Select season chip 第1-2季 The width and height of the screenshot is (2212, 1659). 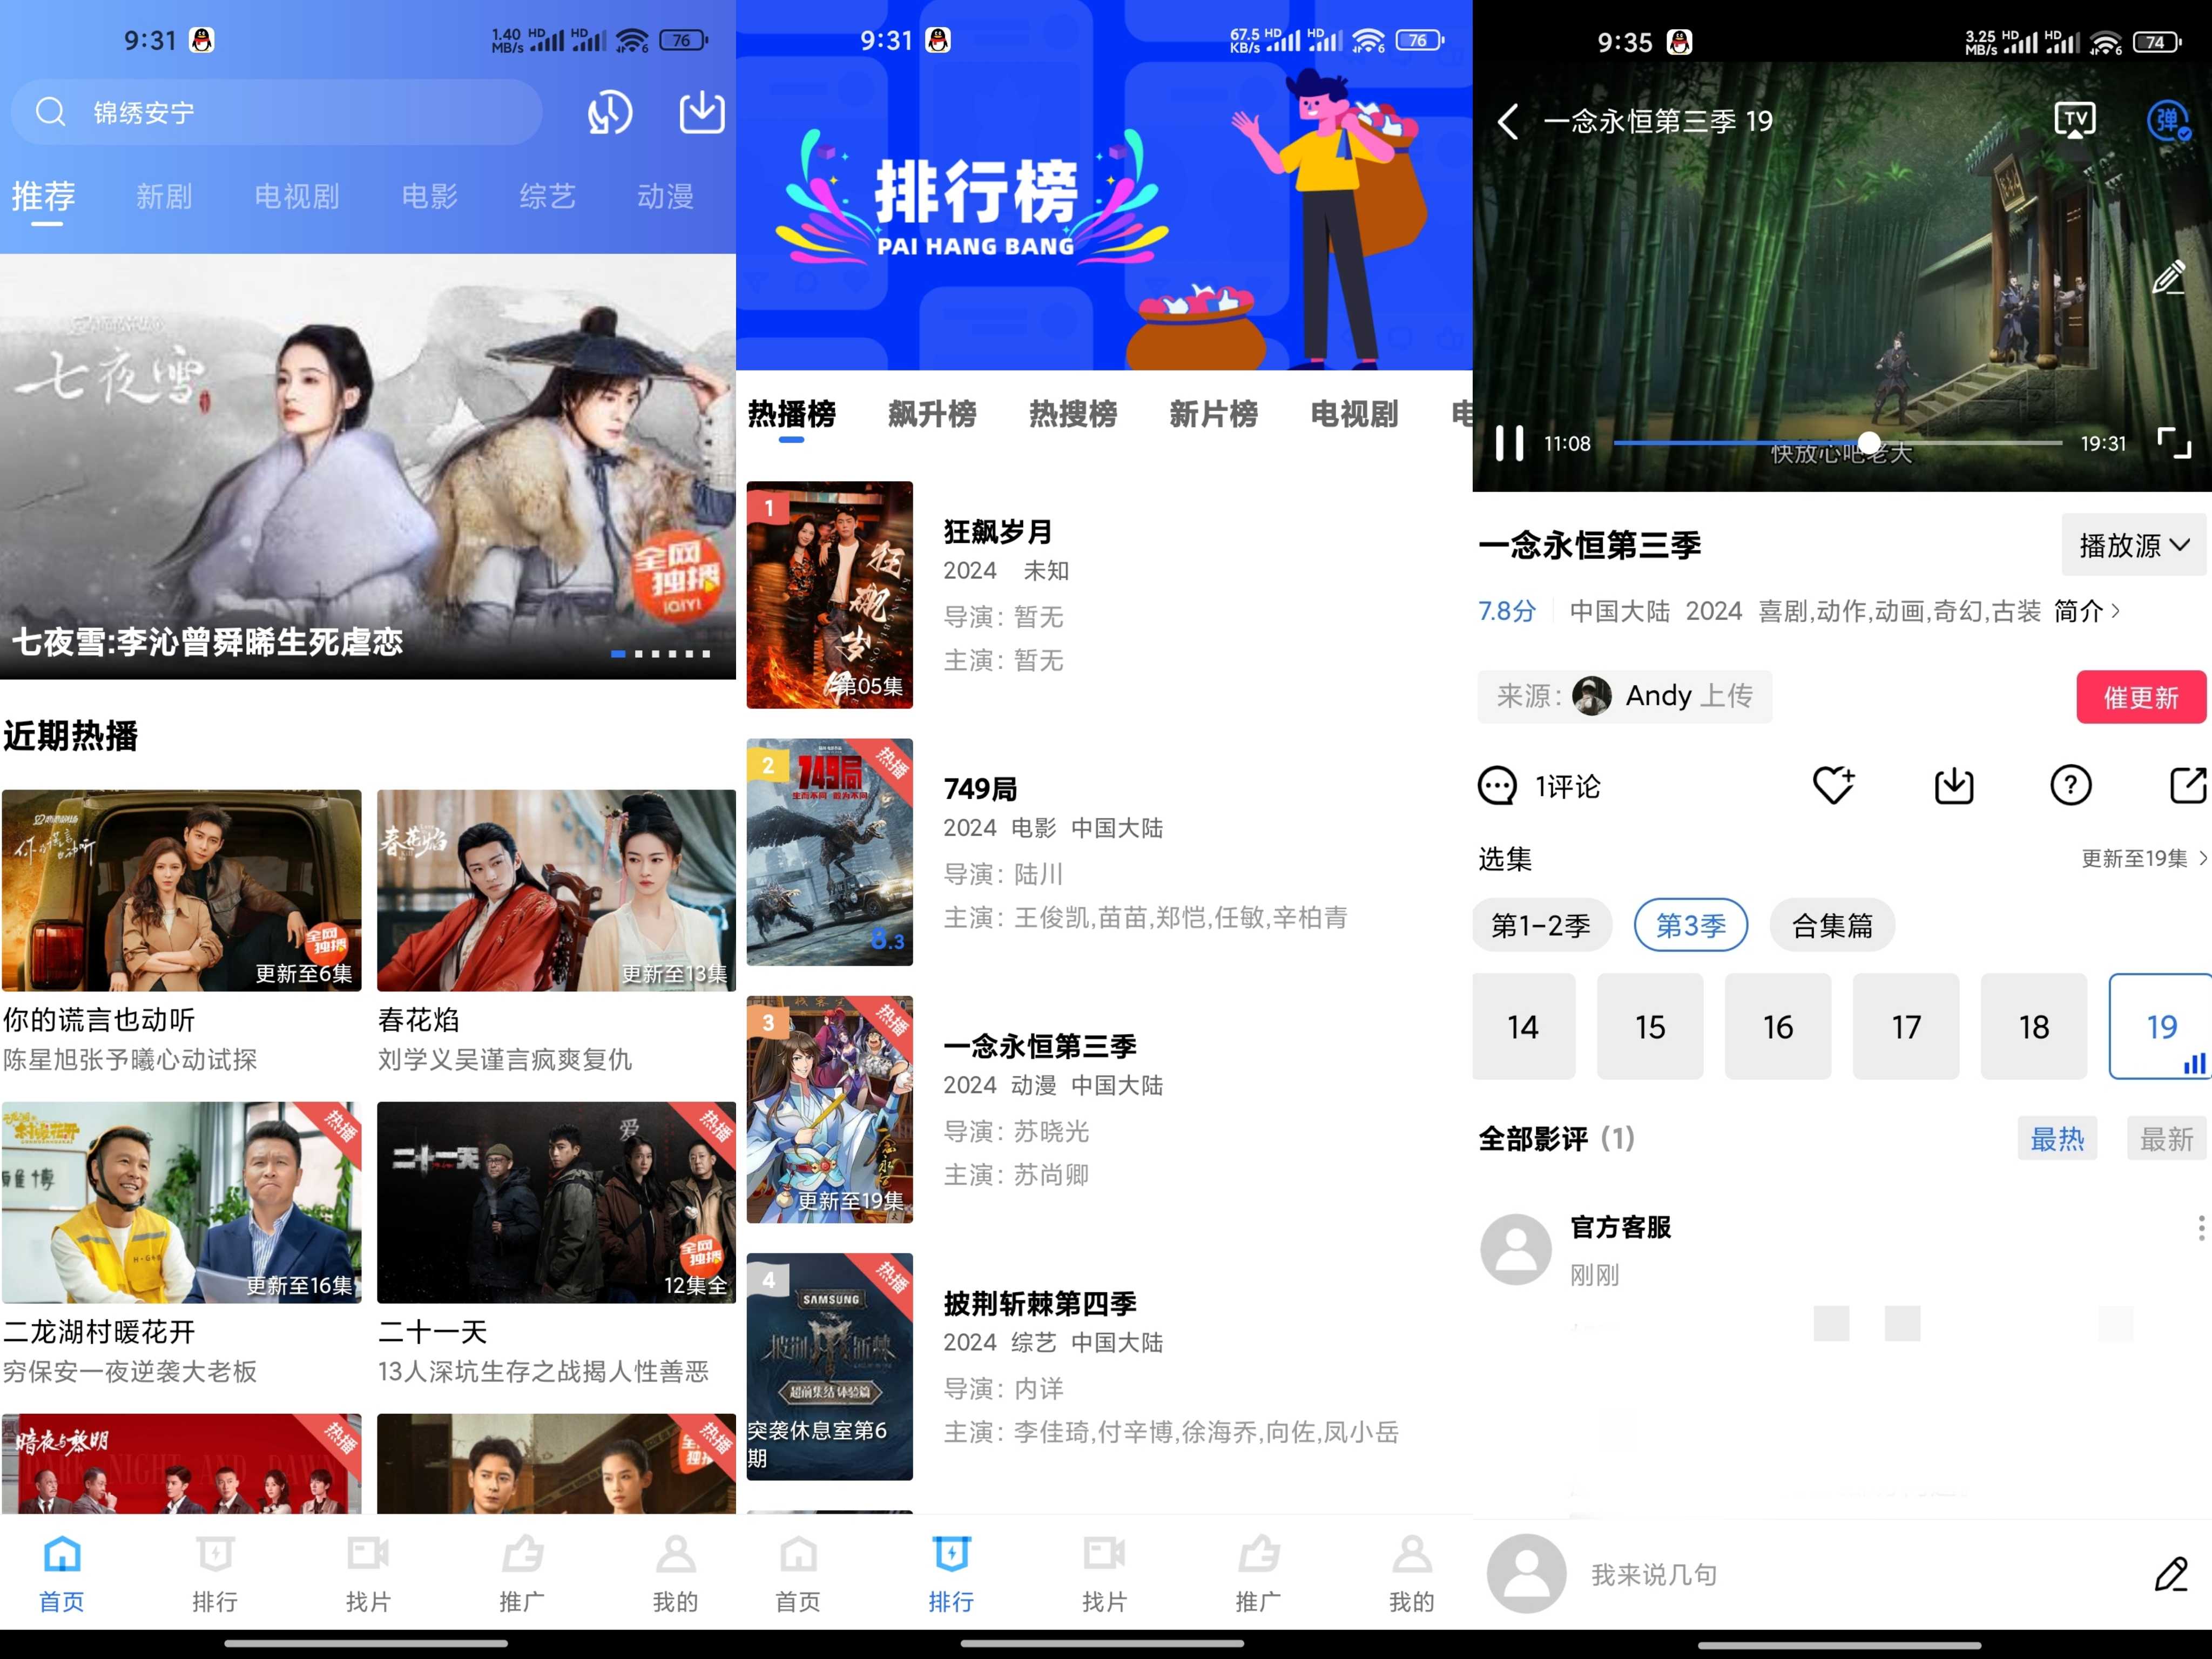pyautogui.click(x=1541, y=926)
